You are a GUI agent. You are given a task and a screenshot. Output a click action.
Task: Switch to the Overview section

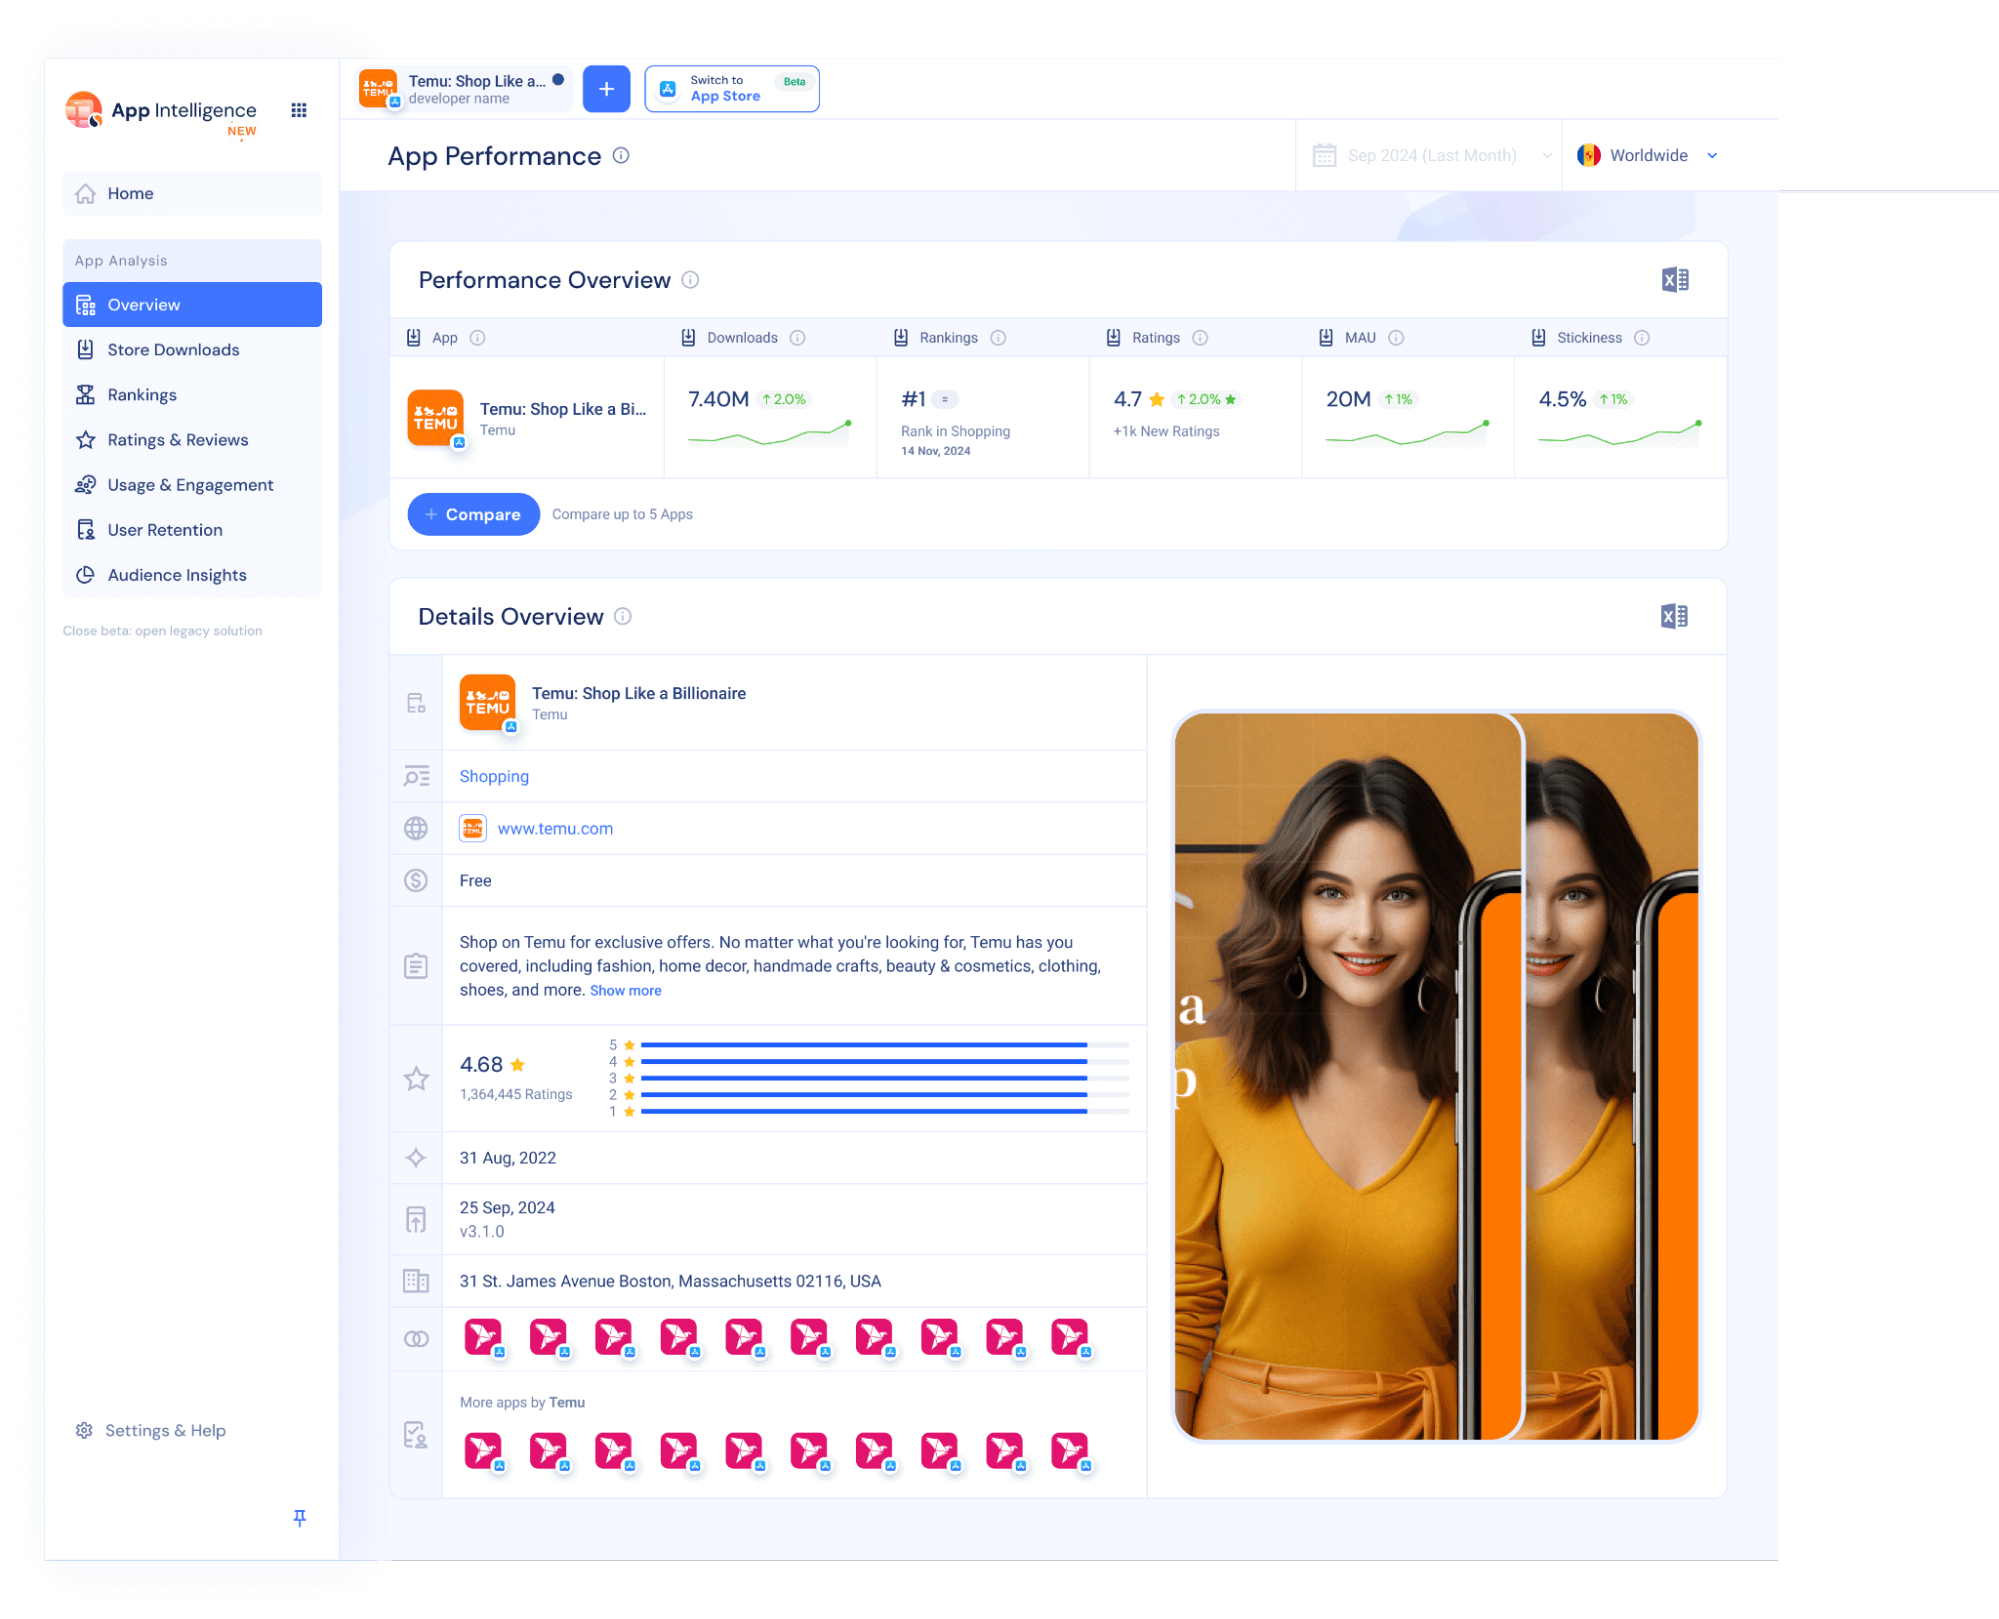click(x=143, y=304)
